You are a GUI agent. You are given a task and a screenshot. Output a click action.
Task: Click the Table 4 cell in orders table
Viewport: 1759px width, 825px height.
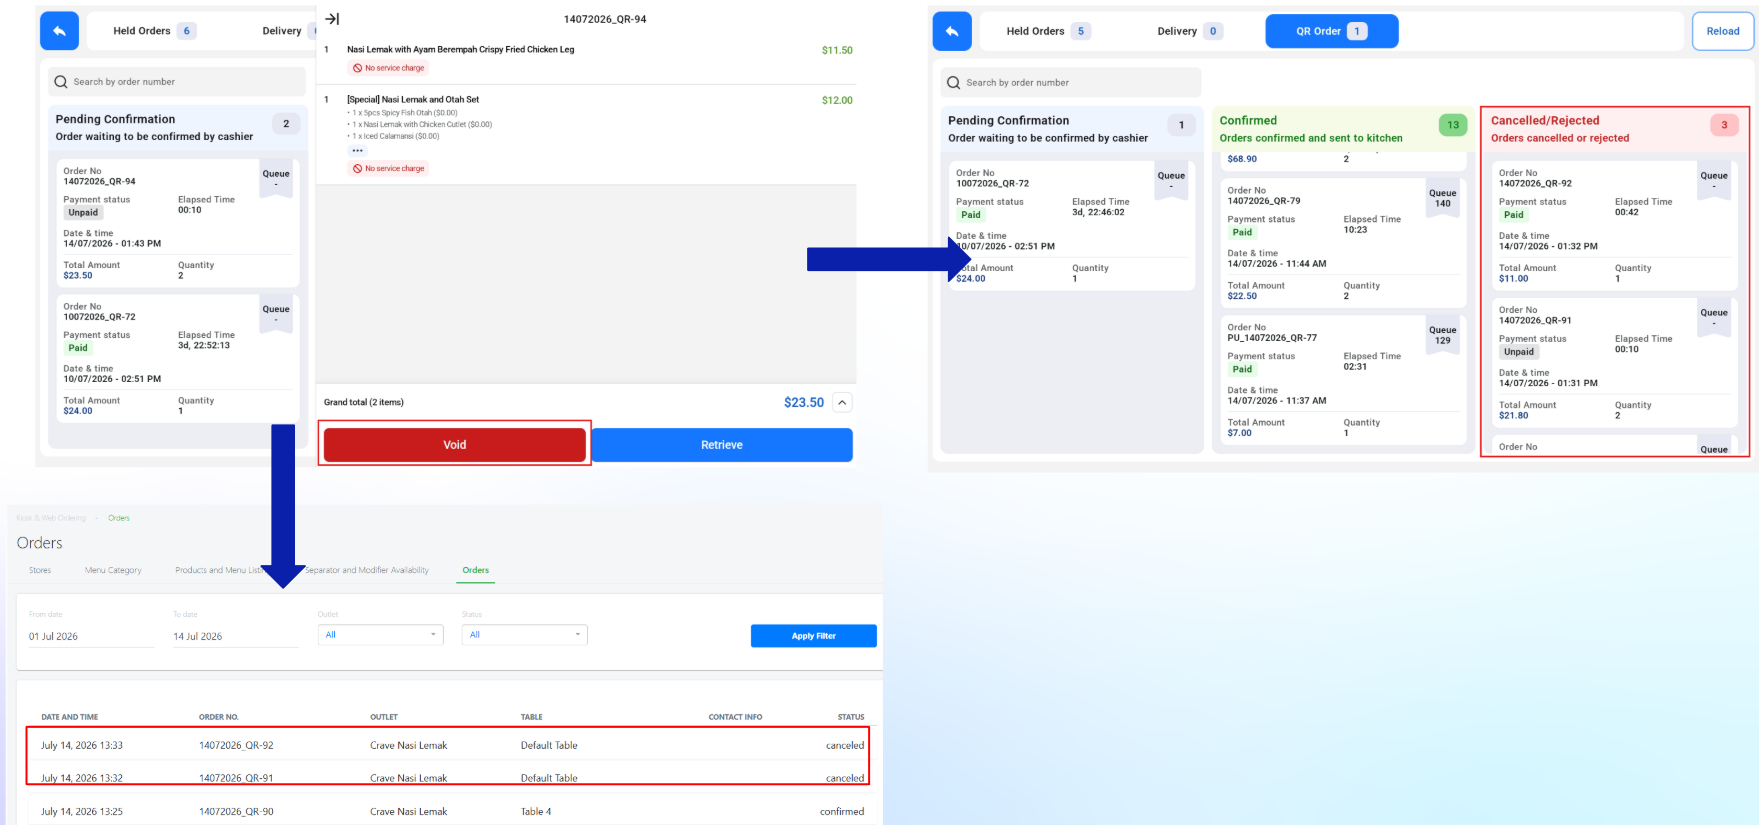click(536, 811)
